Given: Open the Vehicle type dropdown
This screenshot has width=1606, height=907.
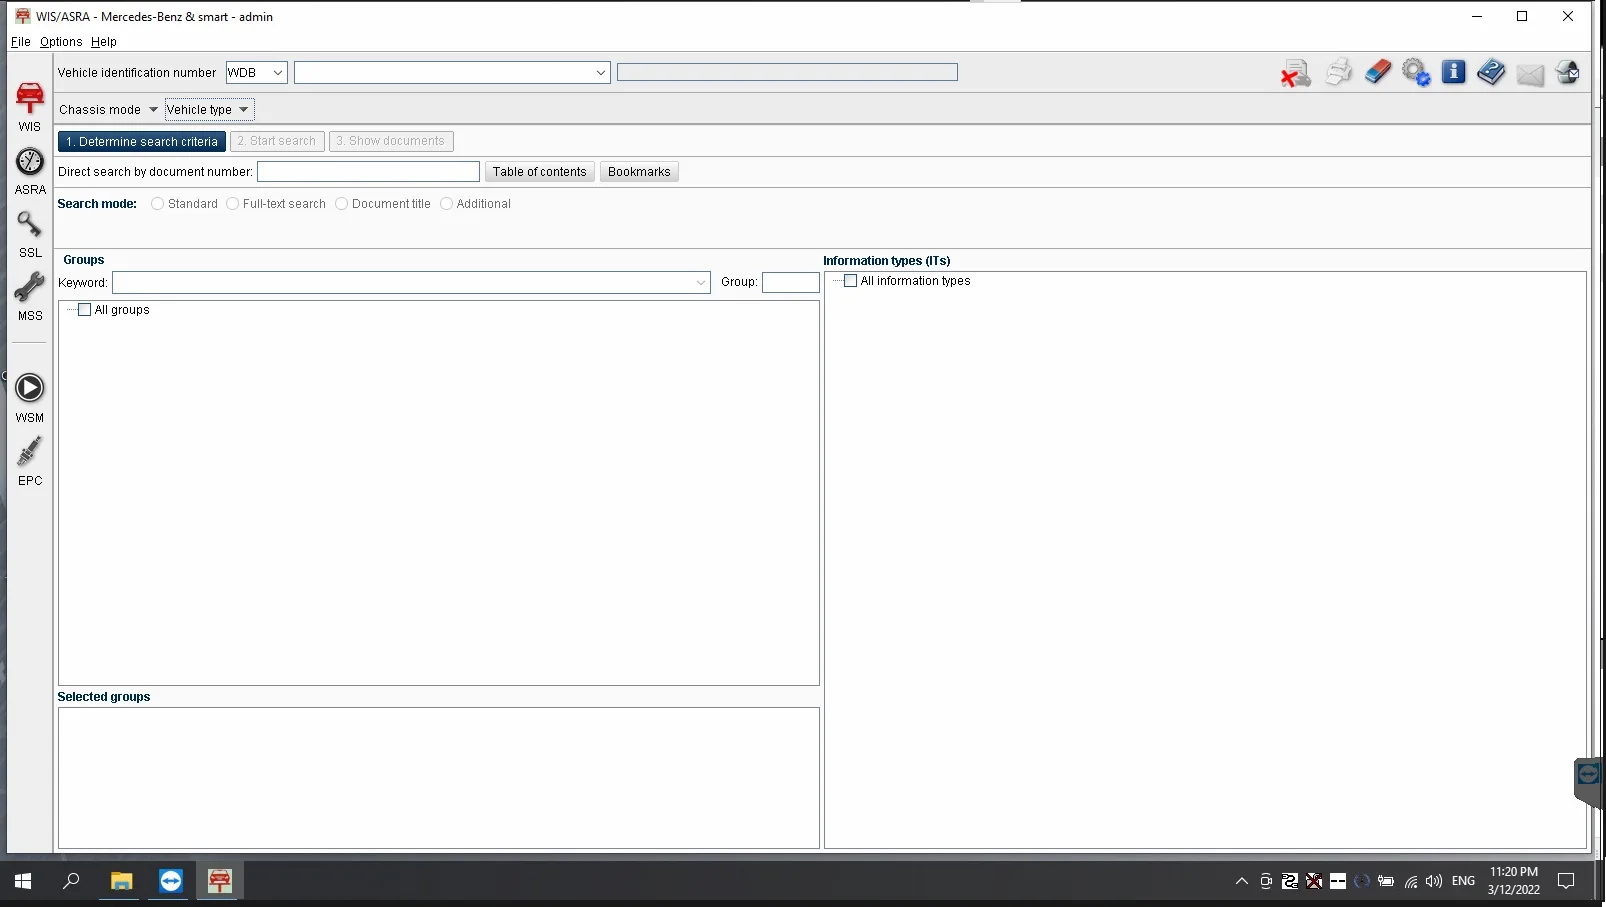Looking at the screenshot, I should [x=209, y=110].
